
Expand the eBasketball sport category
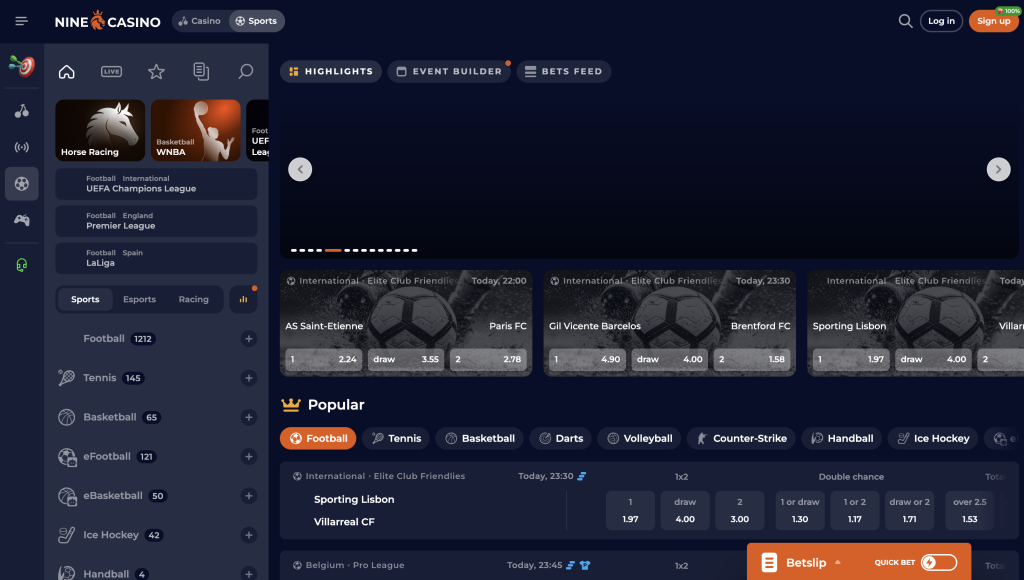click(x=248, y=496)
